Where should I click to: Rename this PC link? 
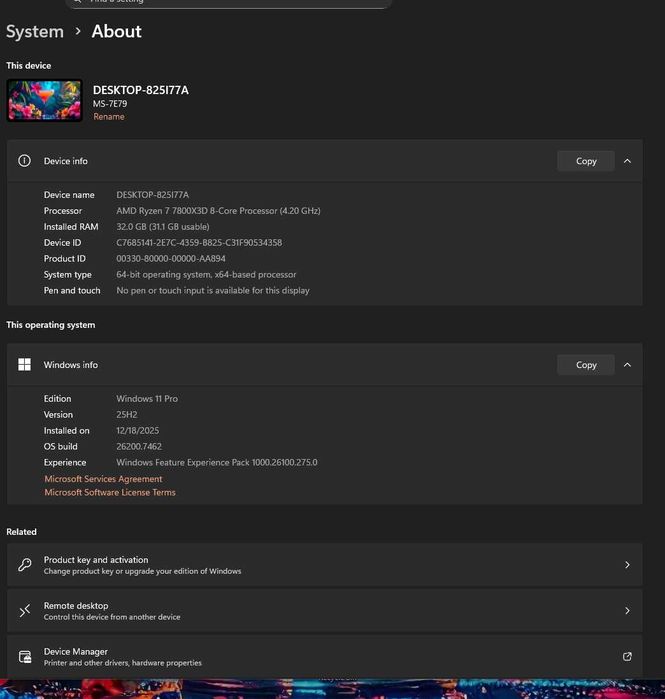tap(109, 117)
